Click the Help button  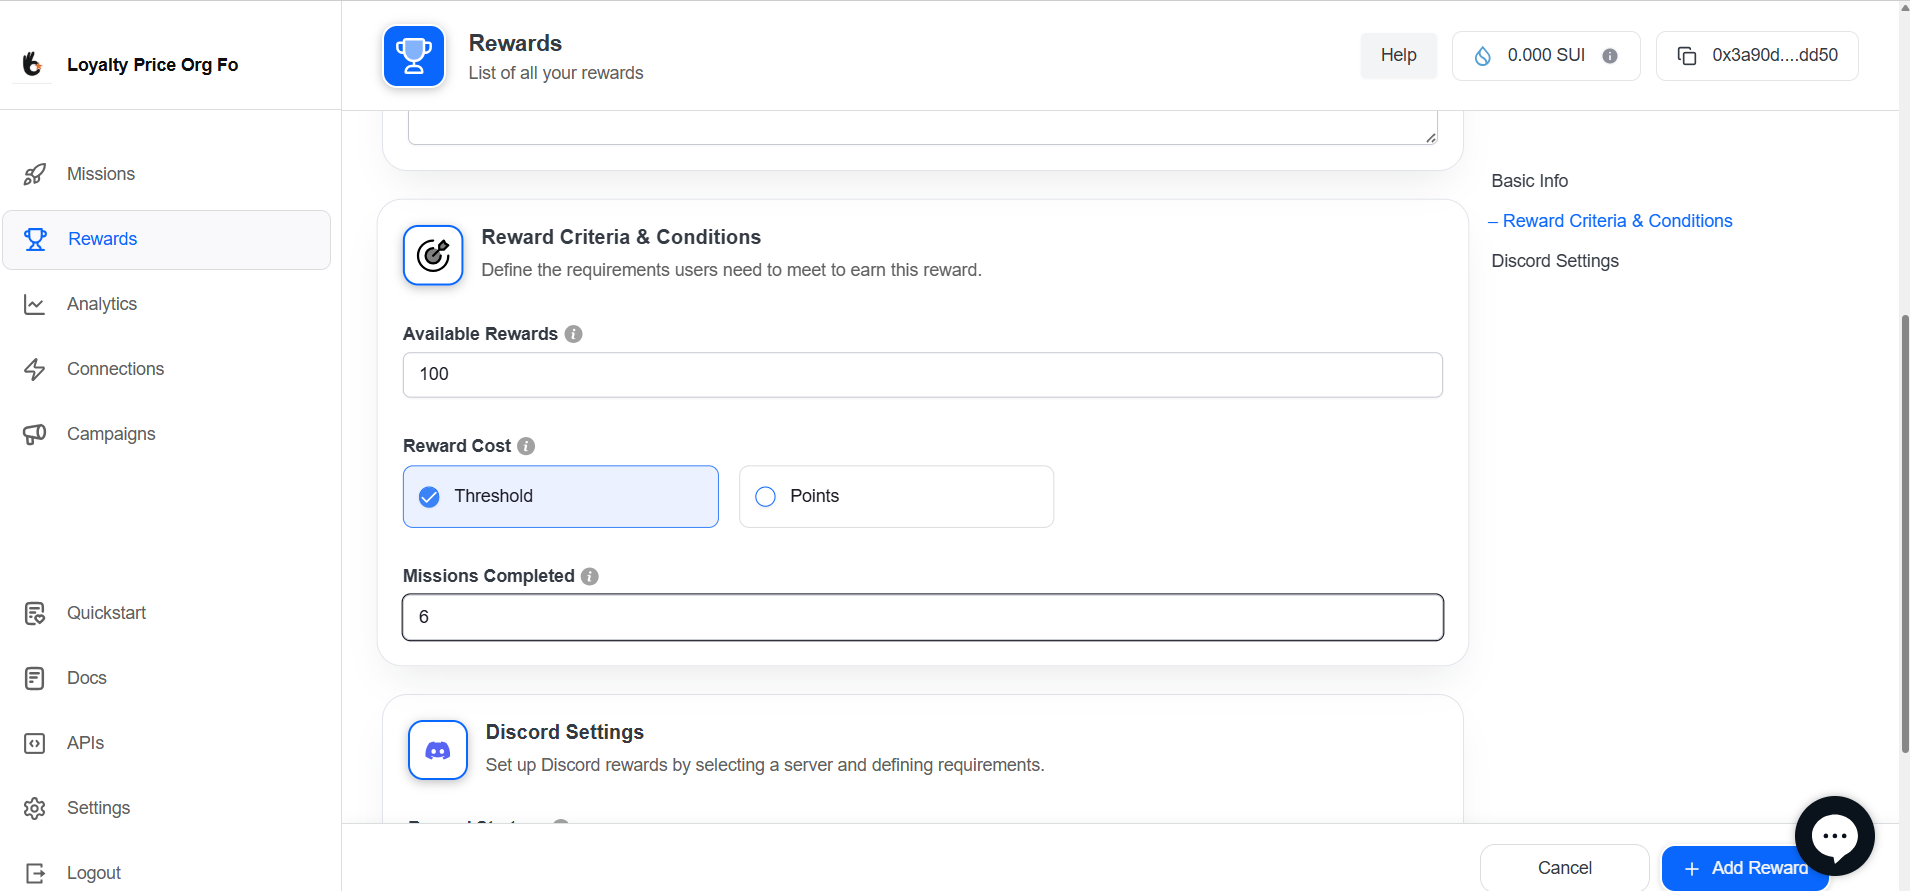1399,55
